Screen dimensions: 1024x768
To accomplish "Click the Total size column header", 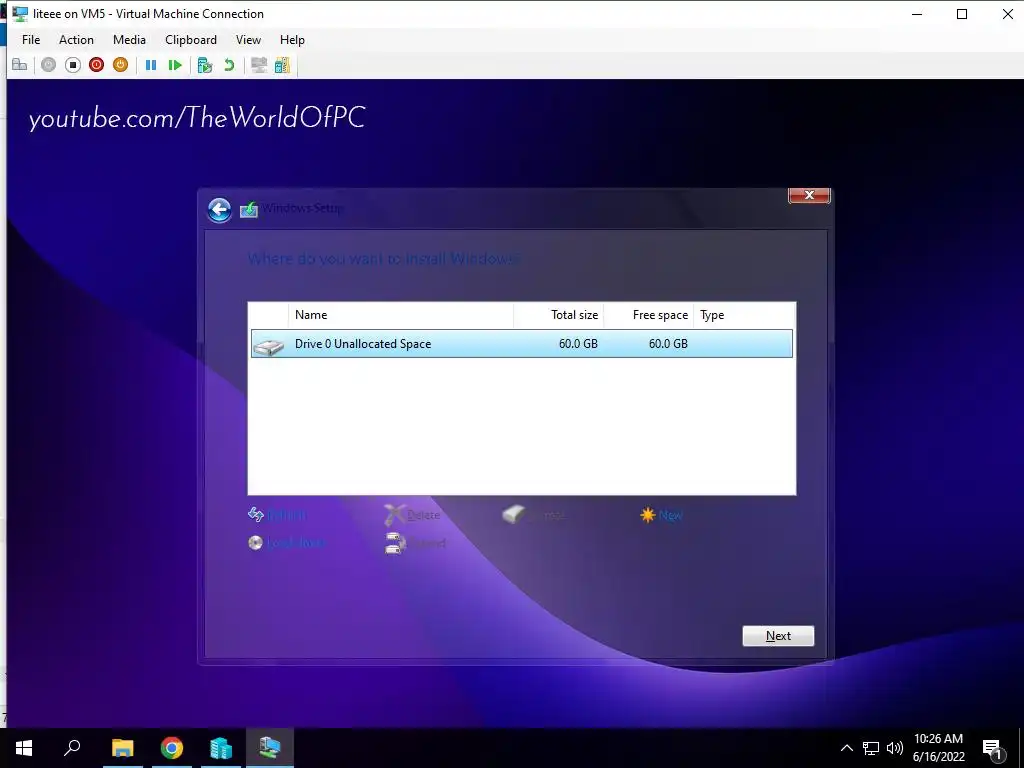I will pyautogui.click(x=558, y=315).
